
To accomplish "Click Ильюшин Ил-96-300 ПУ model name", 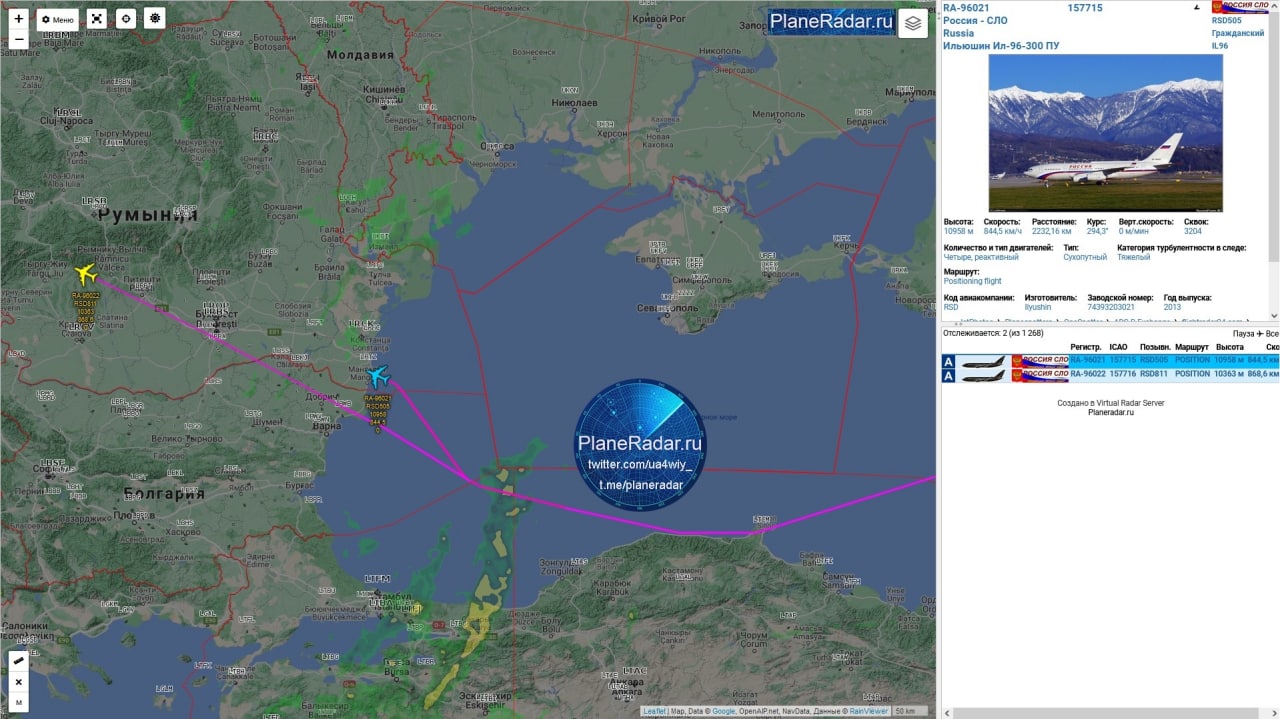I will click(1001, 46).
